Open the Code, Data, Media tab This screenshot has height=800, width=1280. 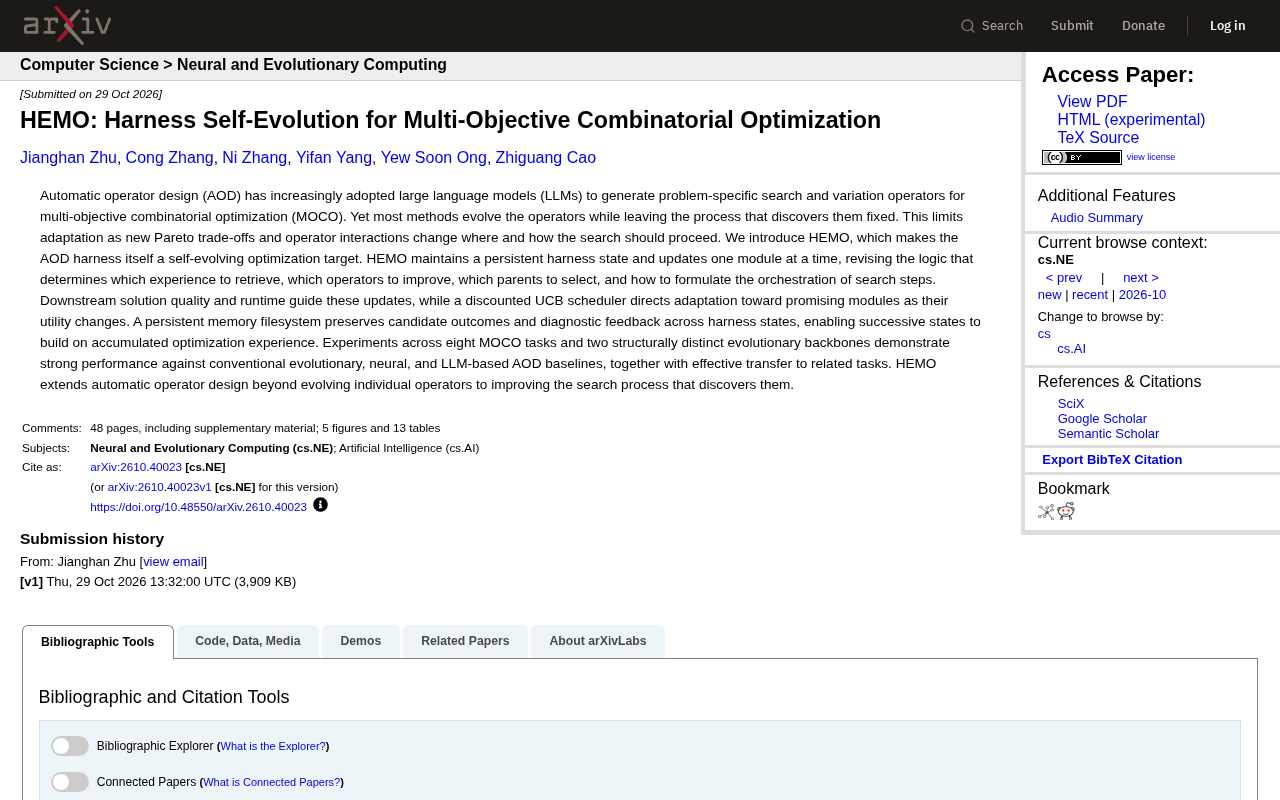[x=248, y=641]
